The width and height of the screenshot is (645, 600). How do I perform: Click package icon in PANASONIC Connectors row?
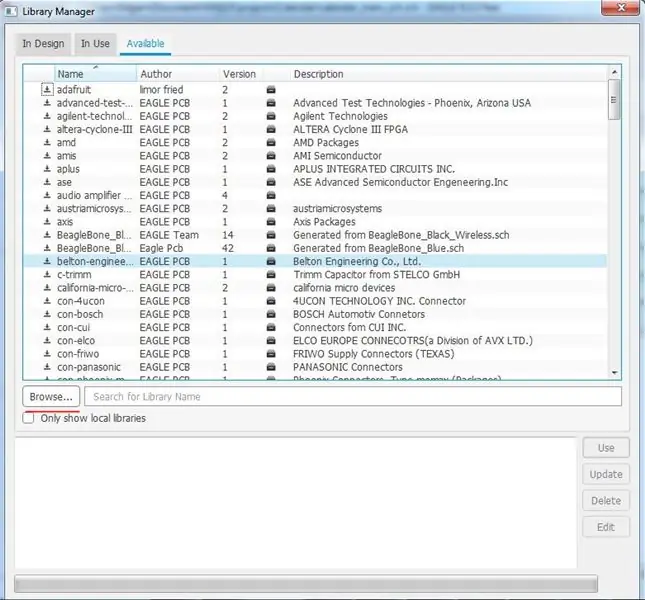pos(271,367)
